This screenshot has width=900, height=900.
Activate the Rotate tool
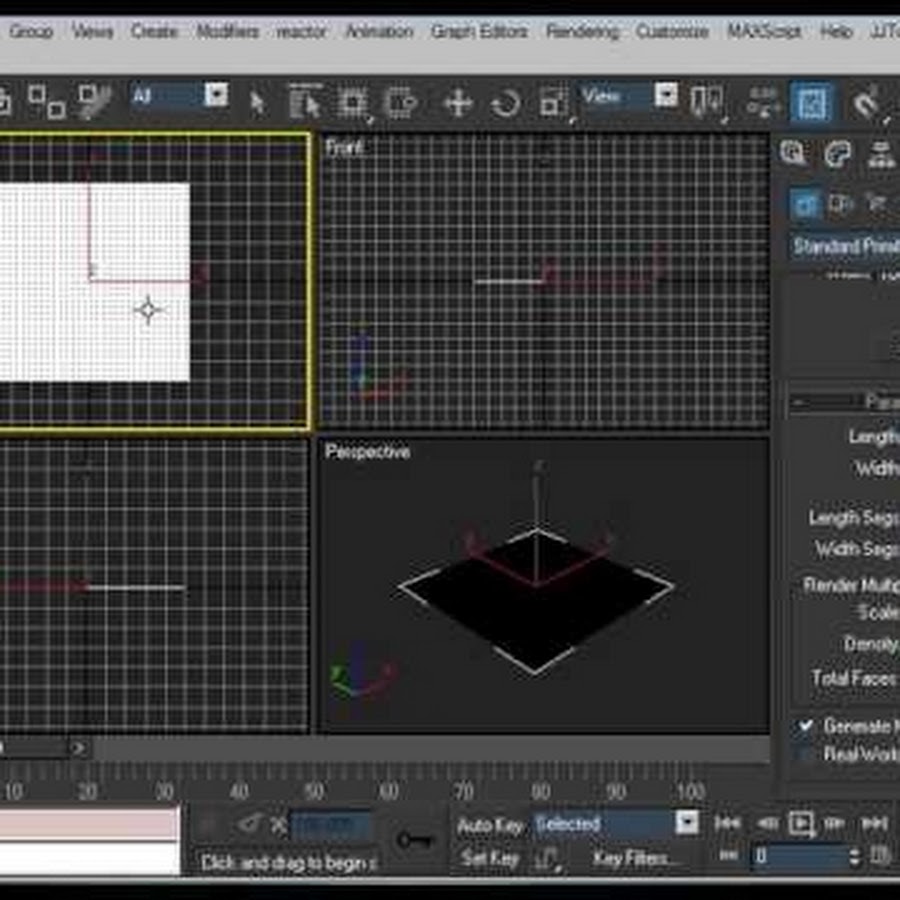pos(506,103)
